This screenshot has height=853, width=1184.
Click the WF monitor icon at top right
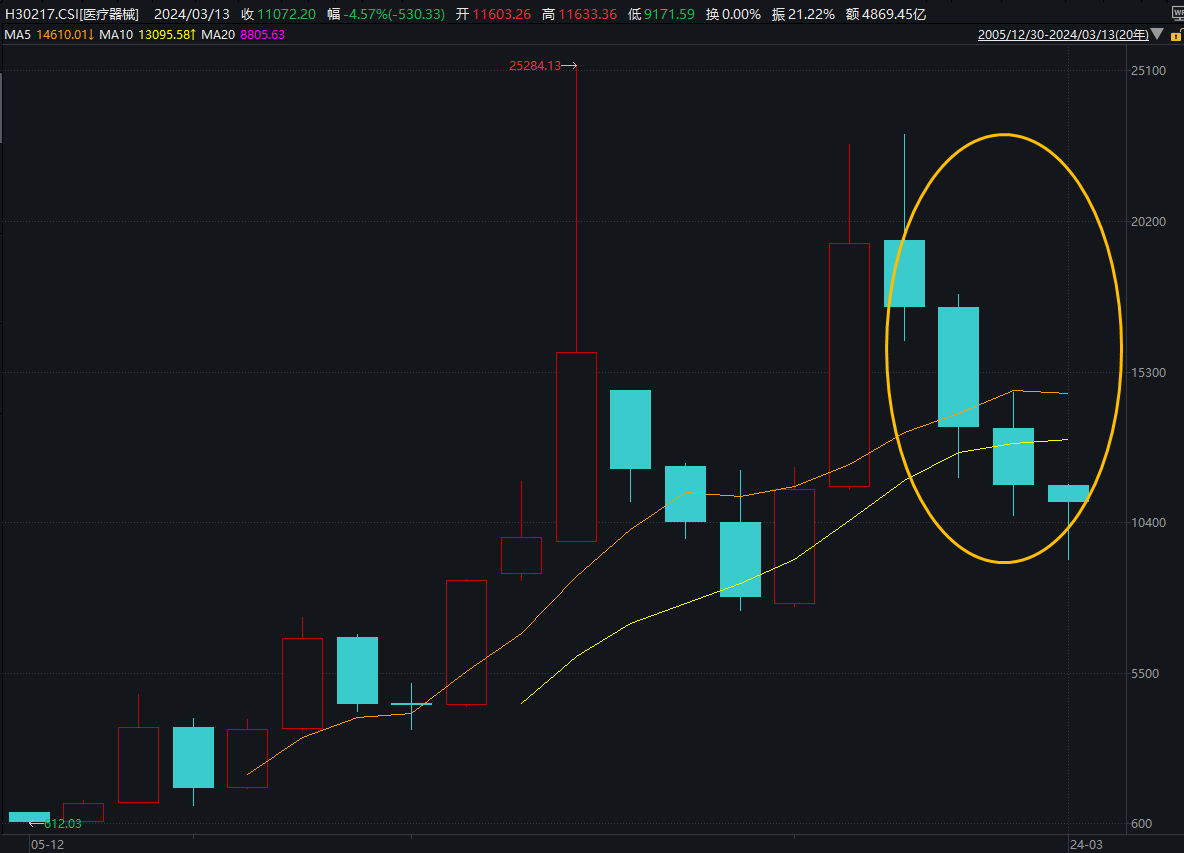(x=1177, y=14)
